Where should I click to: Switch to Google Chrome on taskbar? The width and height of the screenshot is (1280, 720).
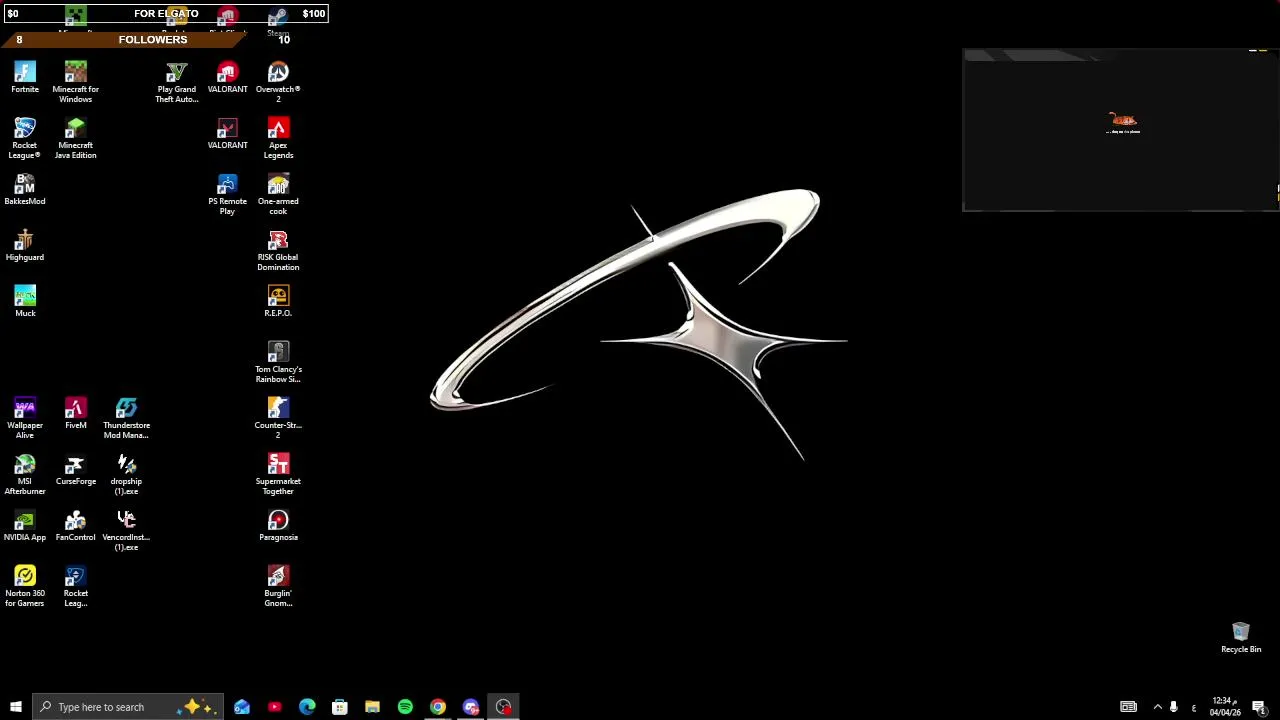coord(438,707)
